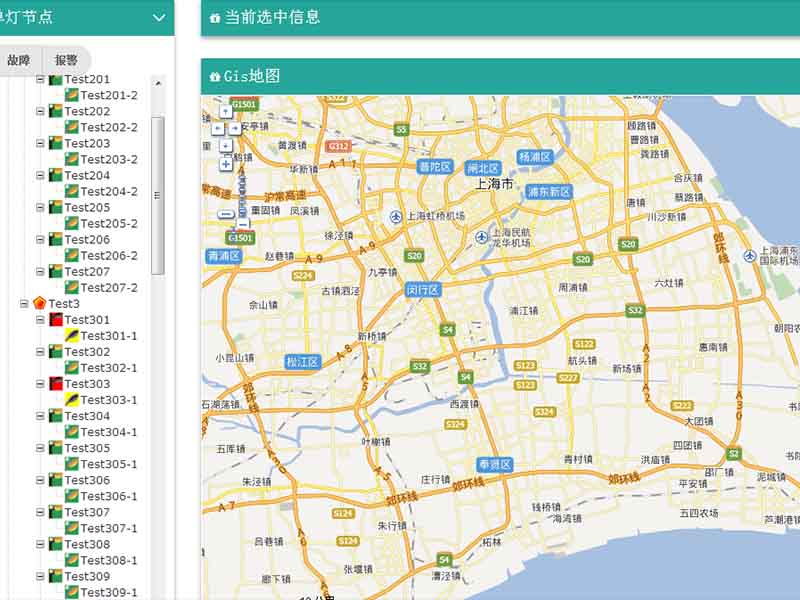Select tree node Test207-2
The height and width of the screenshot is (600, 800).
pos(109,288)
